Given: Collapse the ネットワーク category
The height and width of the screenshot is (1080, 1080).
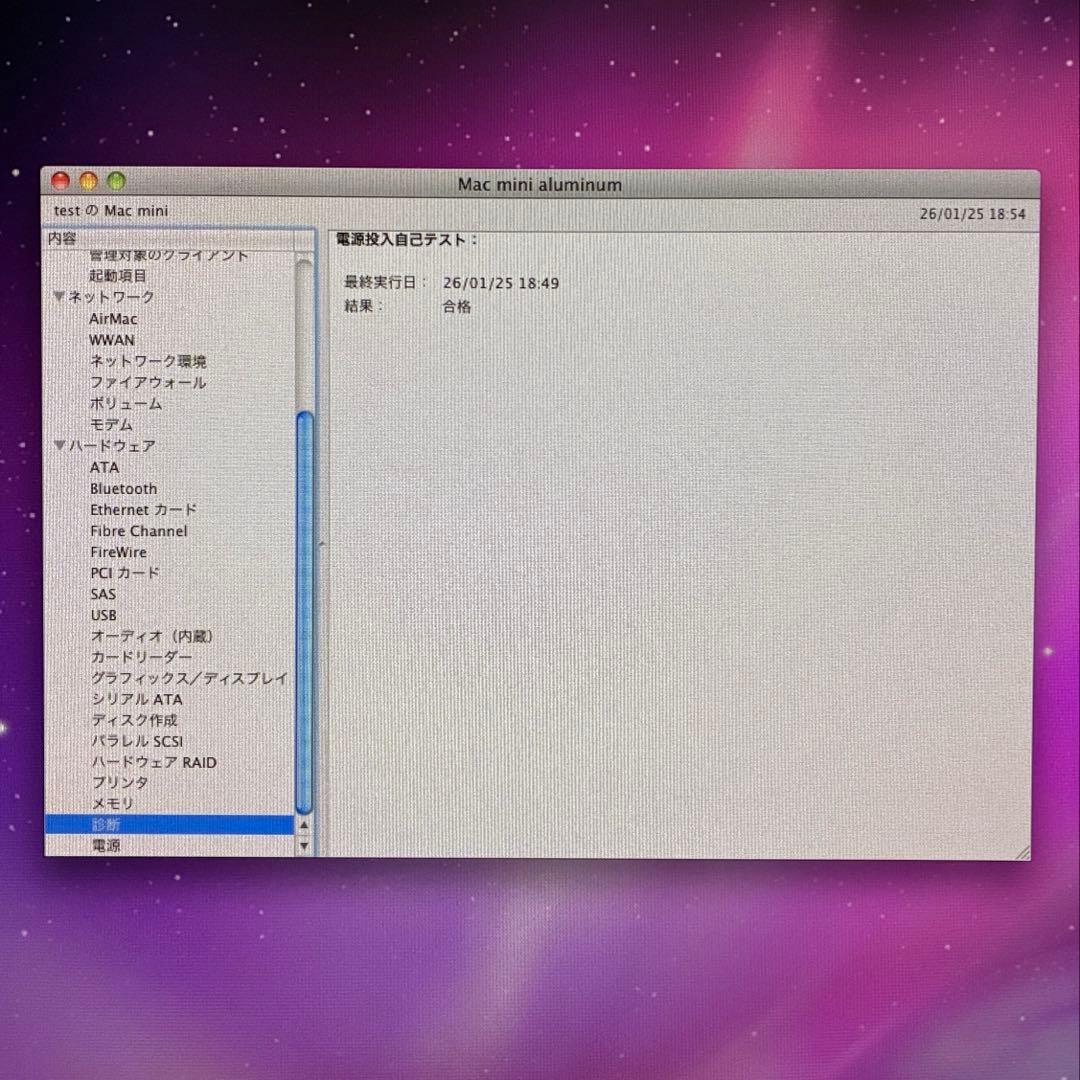Looking at the screenshot, I should click(x=60, y=297).
